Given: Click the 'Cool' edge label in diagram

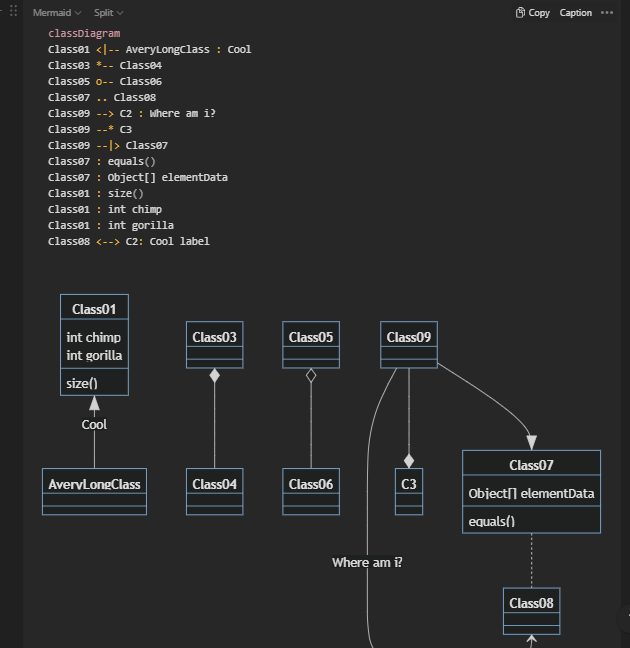Looking at the screenshot, I should pos(94,424).
